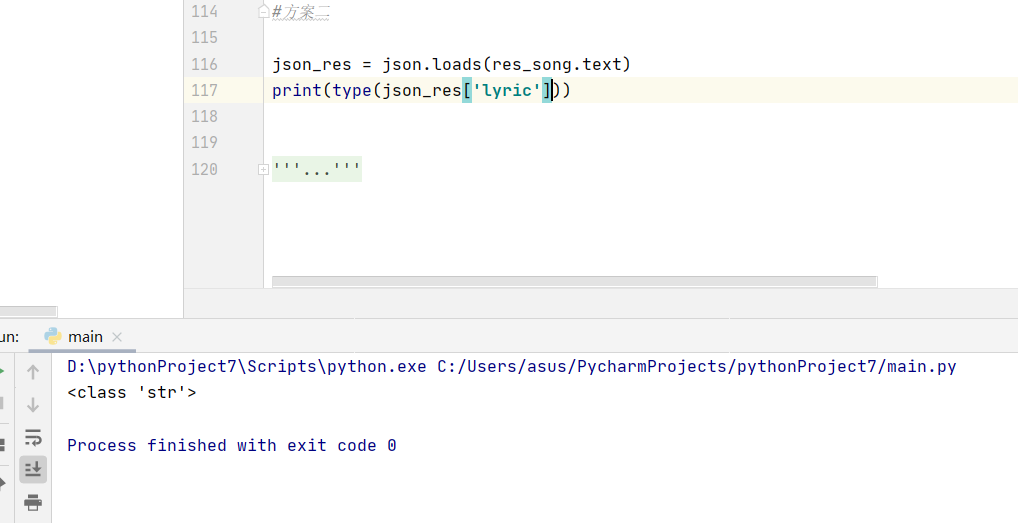Screen dimensions: 1018x523
Task: Select the main run tab
Action: pos(83,337)
